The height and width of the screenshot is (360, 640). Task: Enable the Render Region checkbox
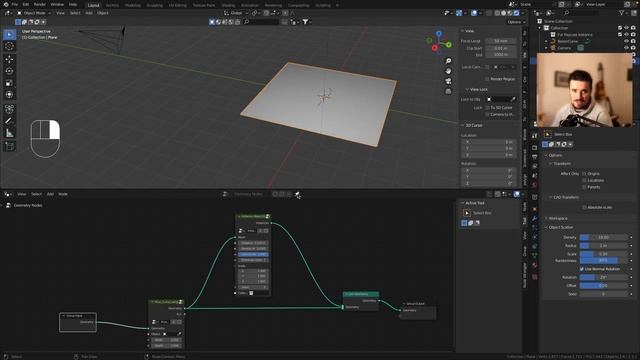tap(487, 79)
